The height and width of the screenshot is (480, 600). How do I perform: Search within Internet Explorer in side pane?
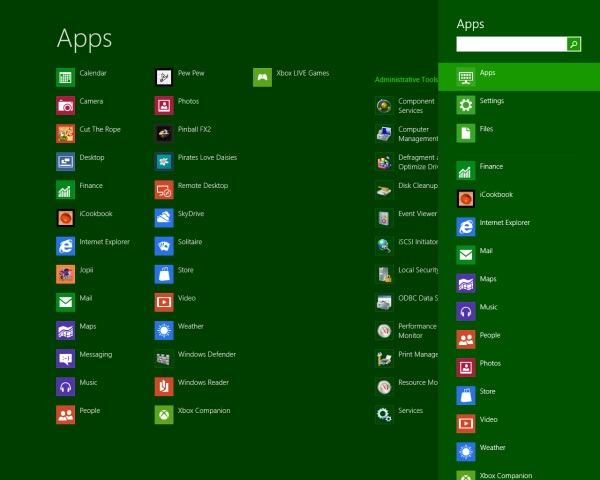point(519,227)
